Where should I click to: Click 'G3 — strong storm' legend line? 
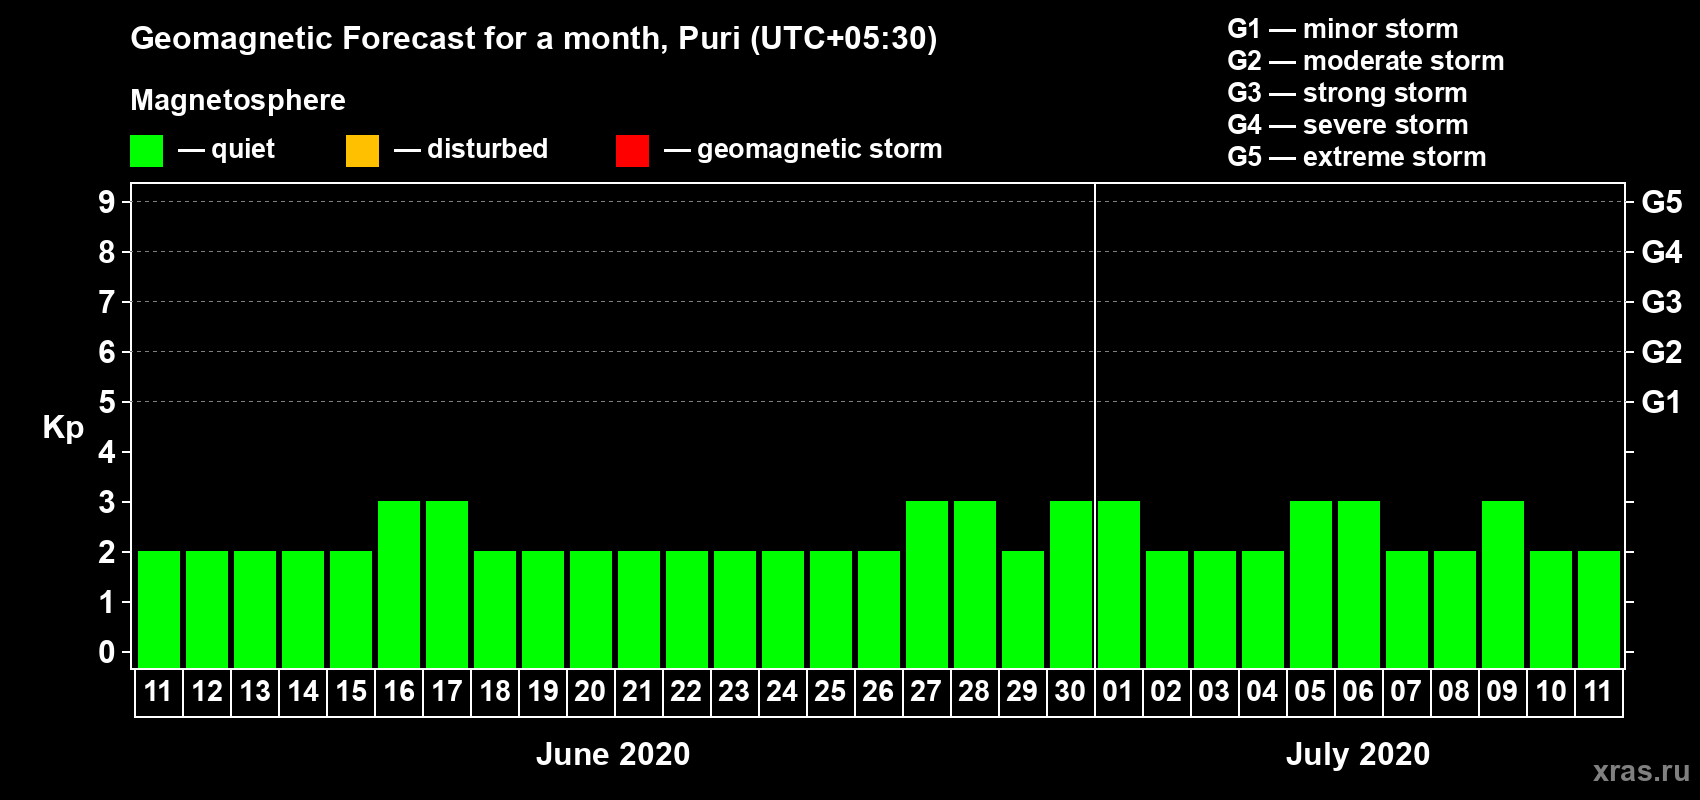tap(1347, 93)
